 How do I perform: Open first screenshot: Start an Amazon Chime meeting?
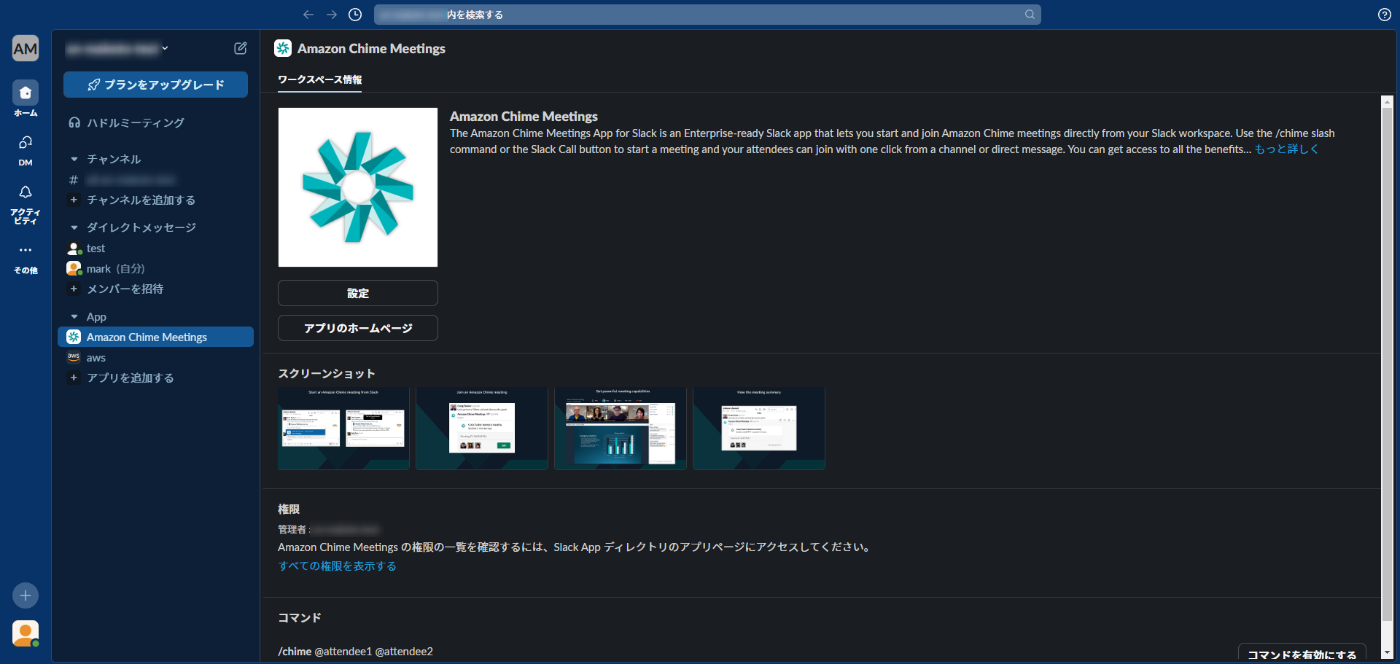344,428
